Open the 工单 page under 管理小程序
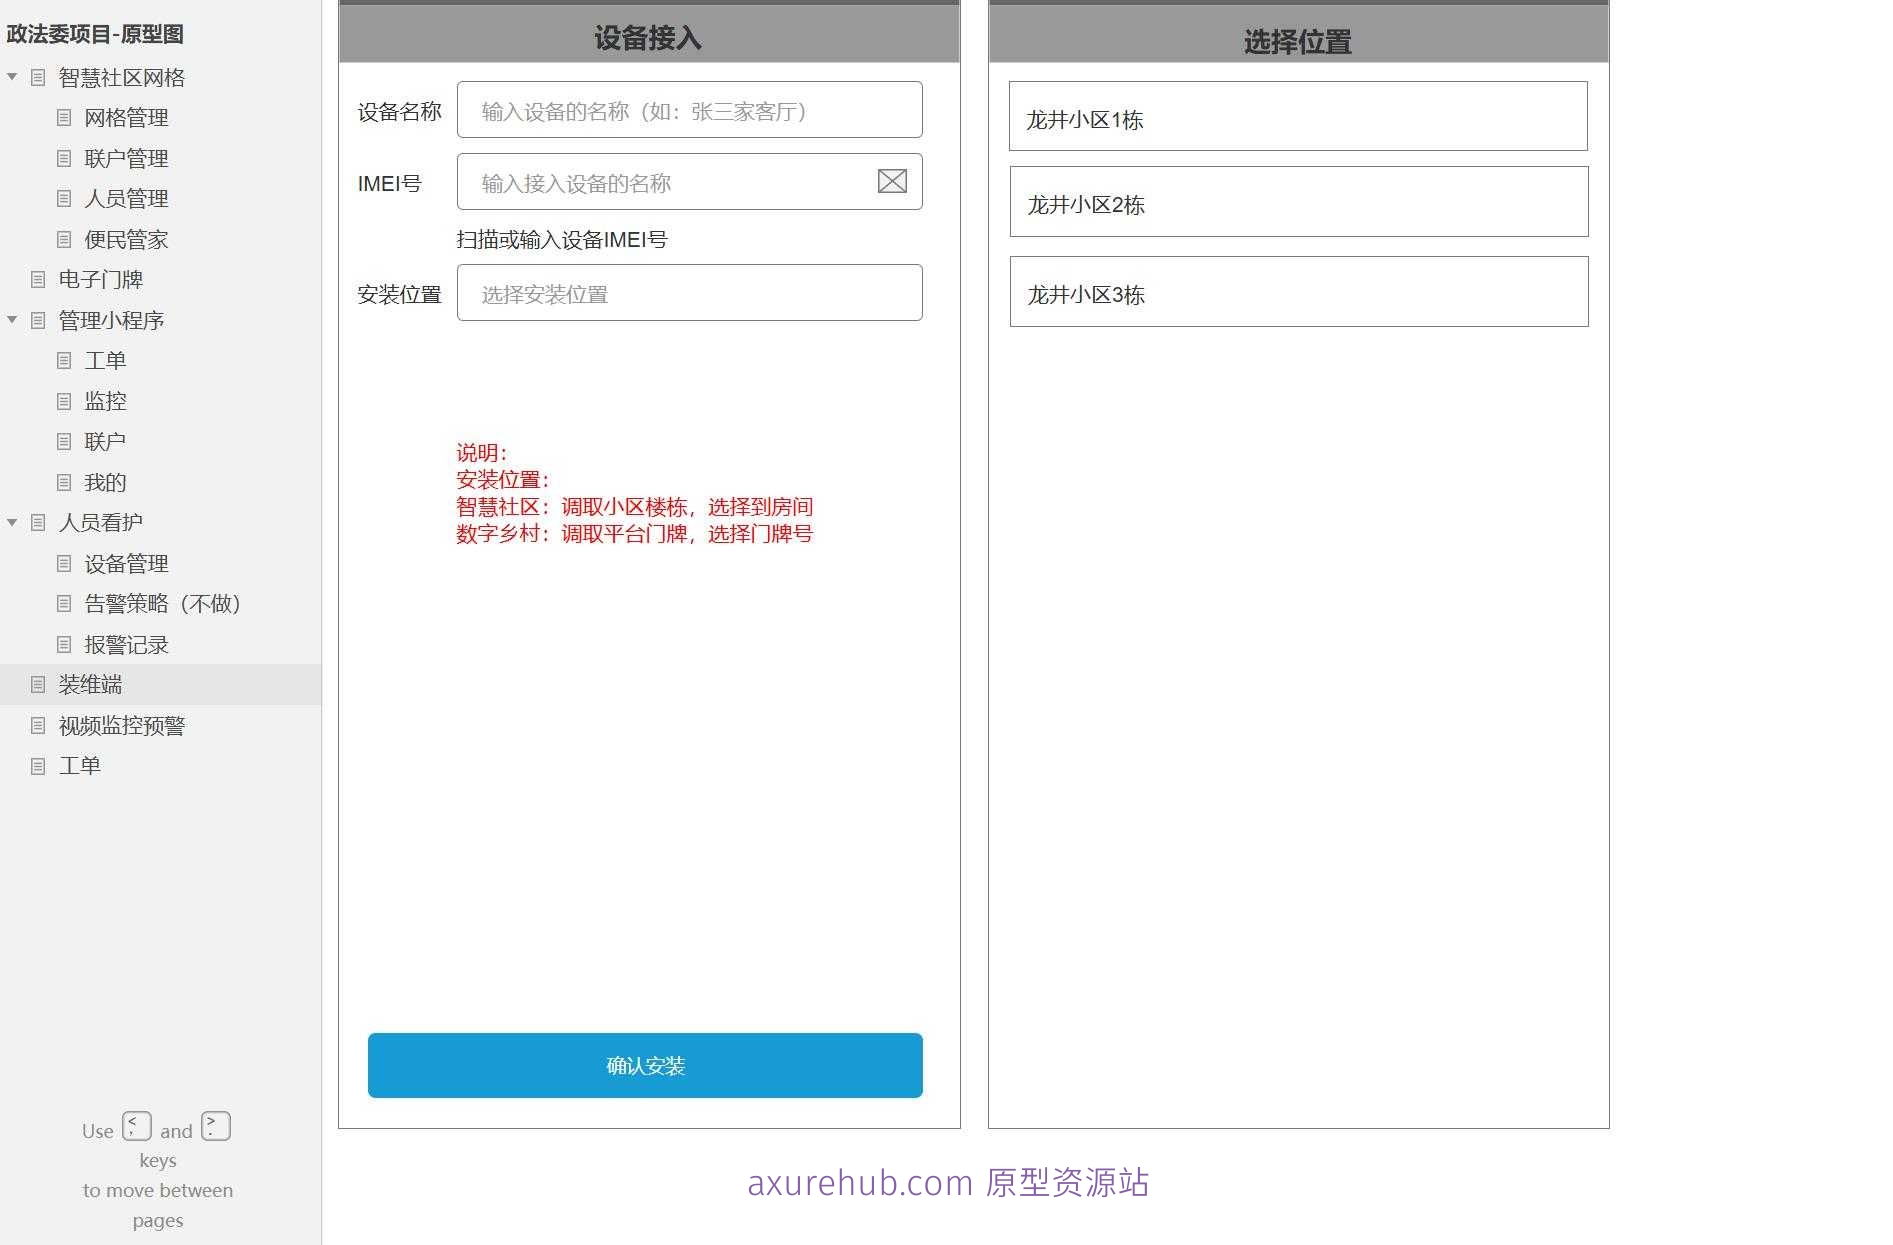1893x1245 pixels. pos(105,361)
